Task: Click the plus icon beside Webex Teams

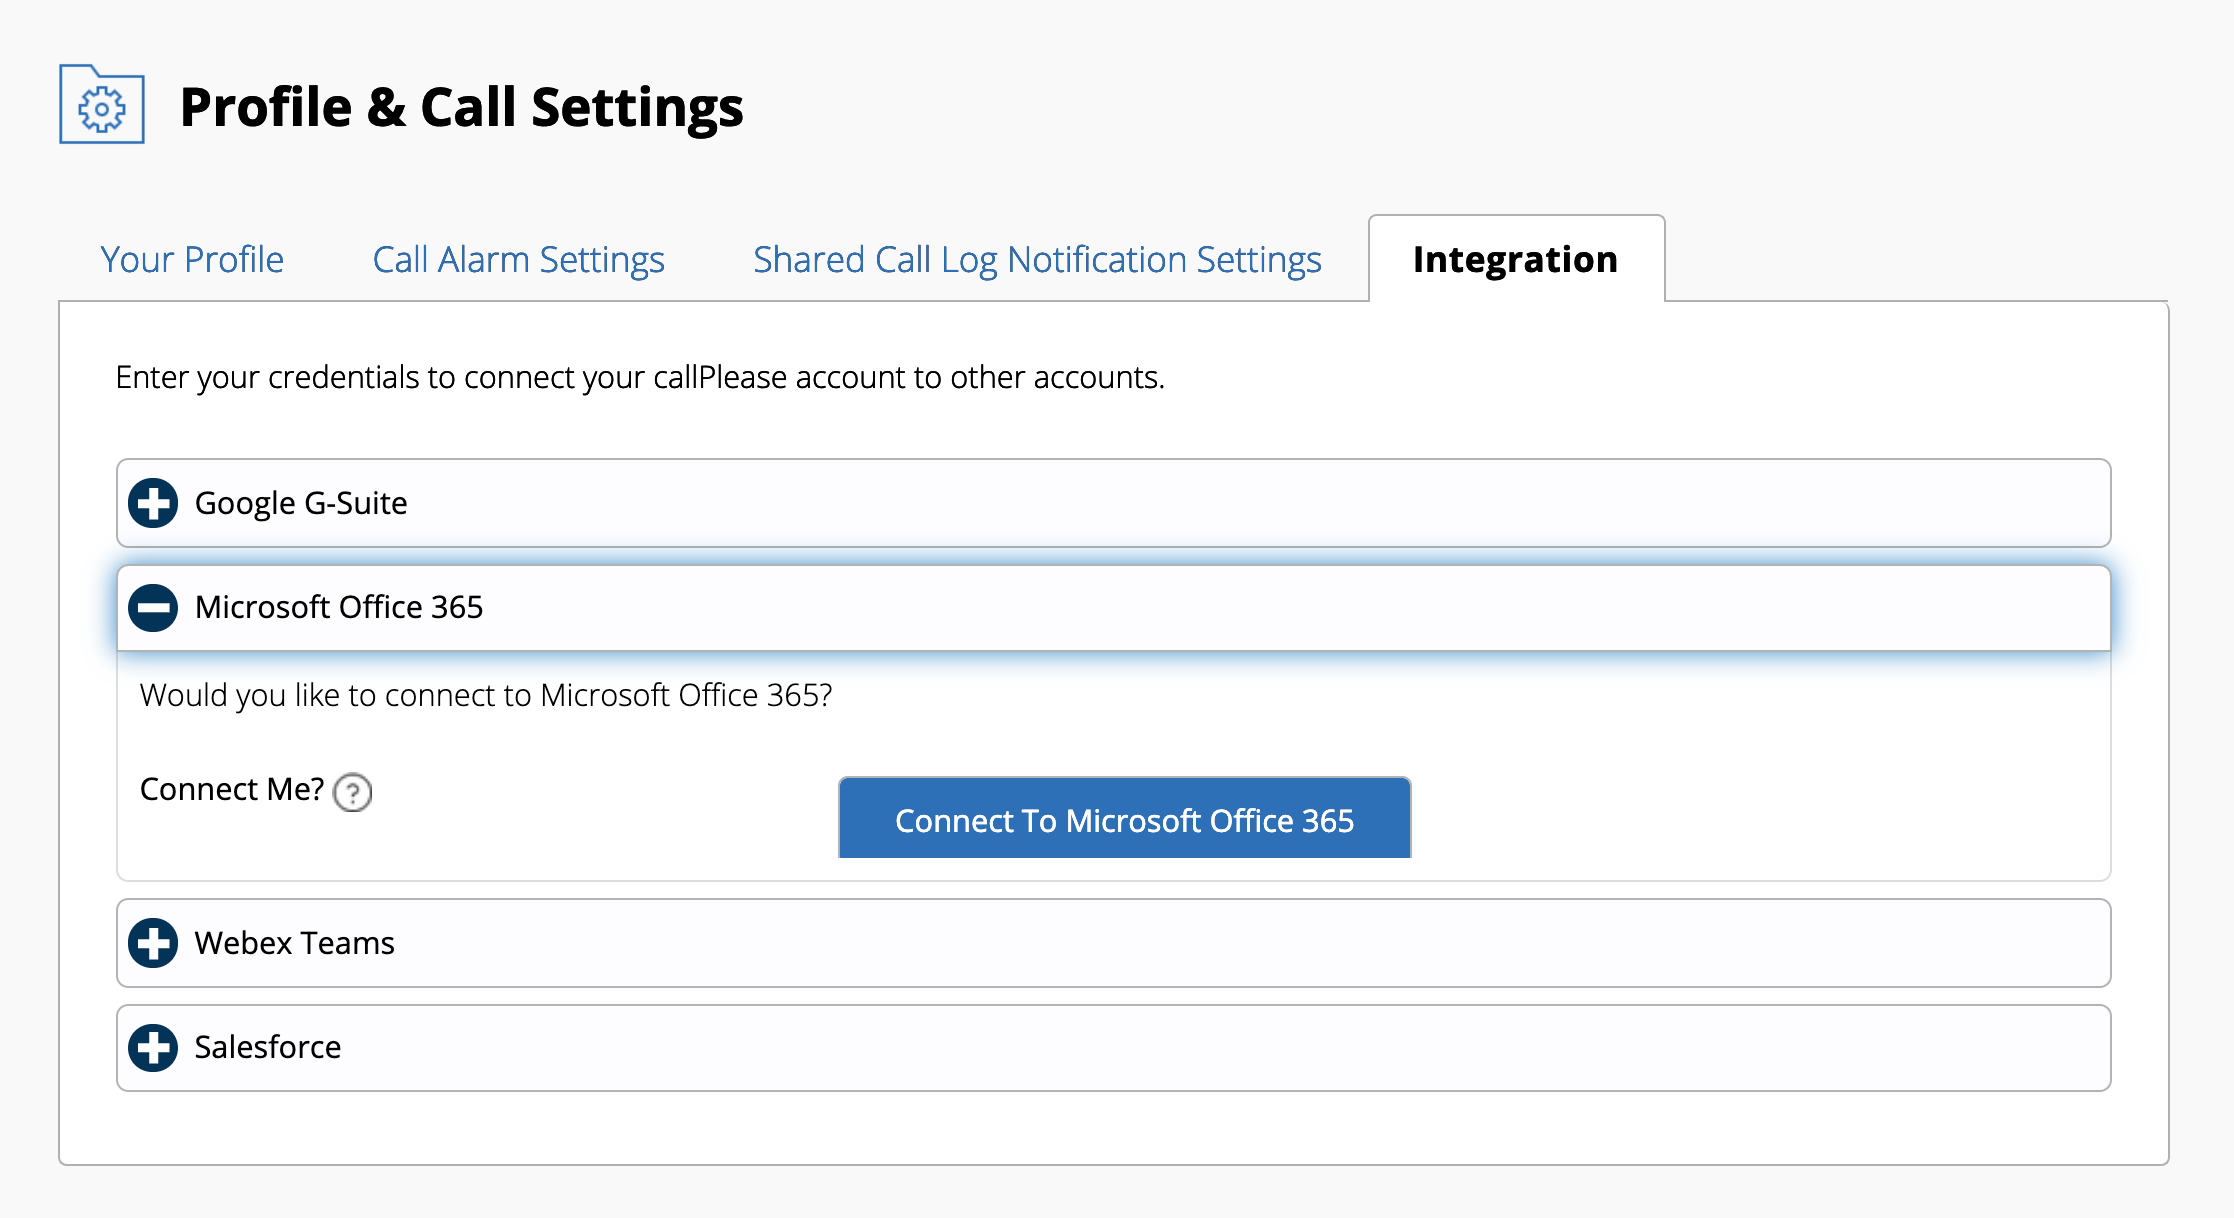Action: 153,943
